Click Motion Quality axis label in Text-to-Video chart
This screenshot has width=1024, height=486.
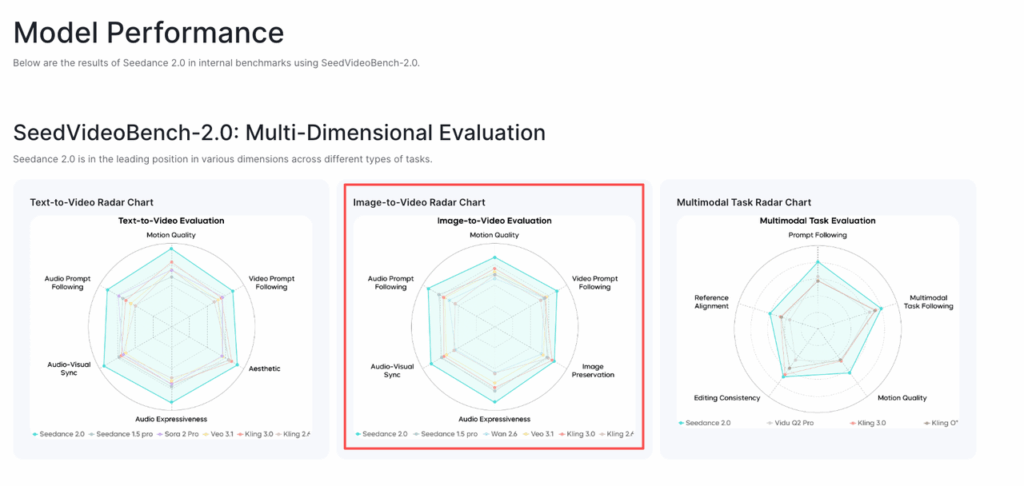click(x=171, y=235)
